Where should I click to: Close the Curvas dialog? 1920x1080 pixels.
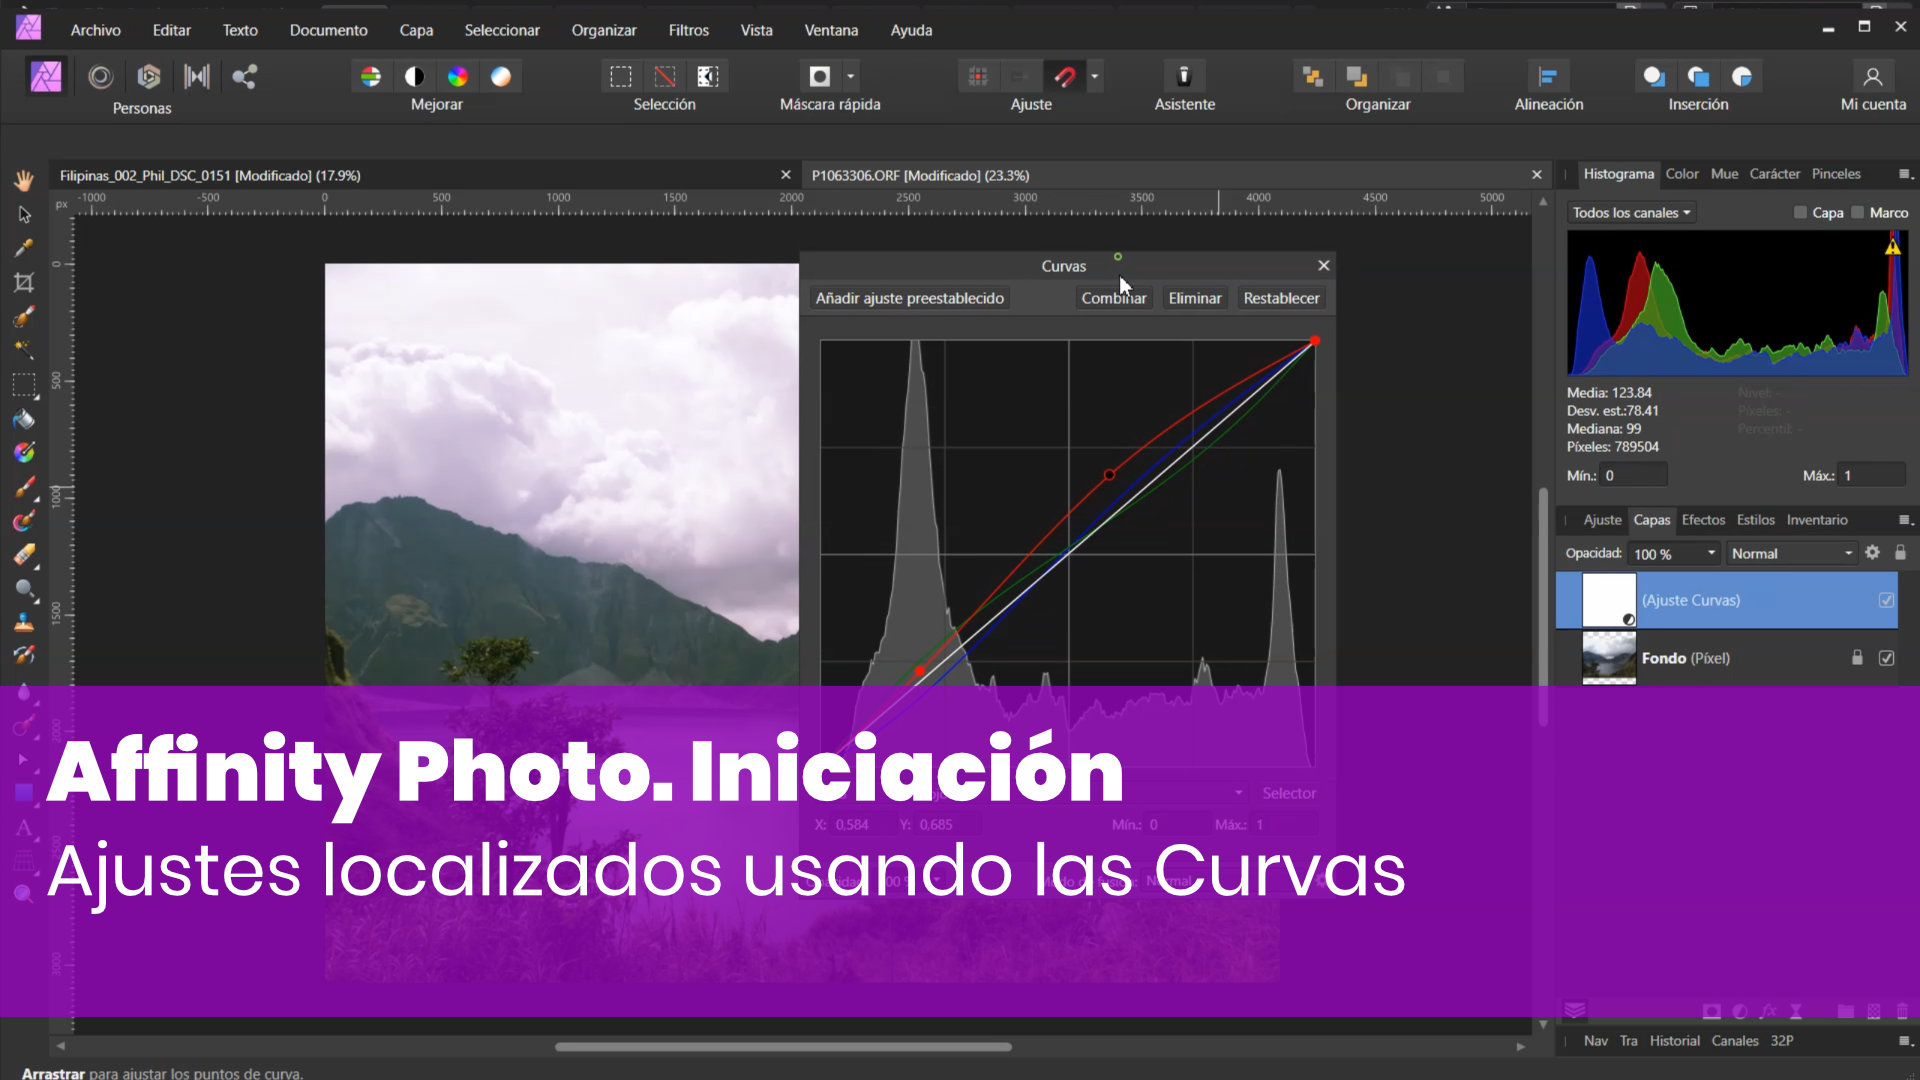point(1323,265)
